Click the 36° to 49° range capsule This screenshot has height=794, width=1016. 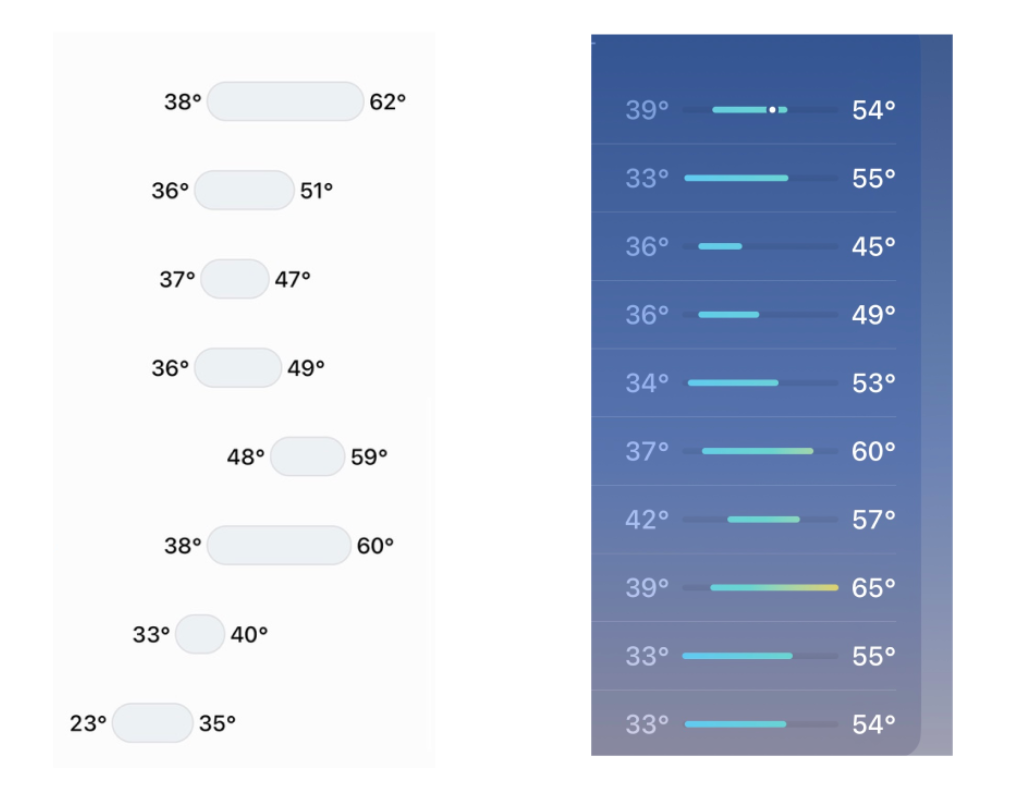(x=237, y=367)
